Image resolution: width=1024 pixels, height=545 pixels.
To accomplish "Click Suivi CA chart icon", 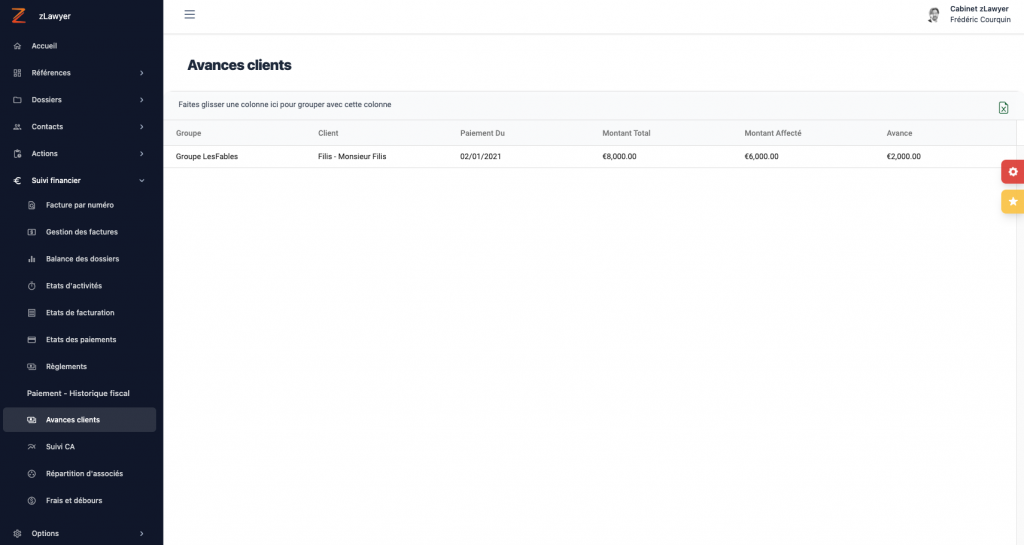I will 32,447.
